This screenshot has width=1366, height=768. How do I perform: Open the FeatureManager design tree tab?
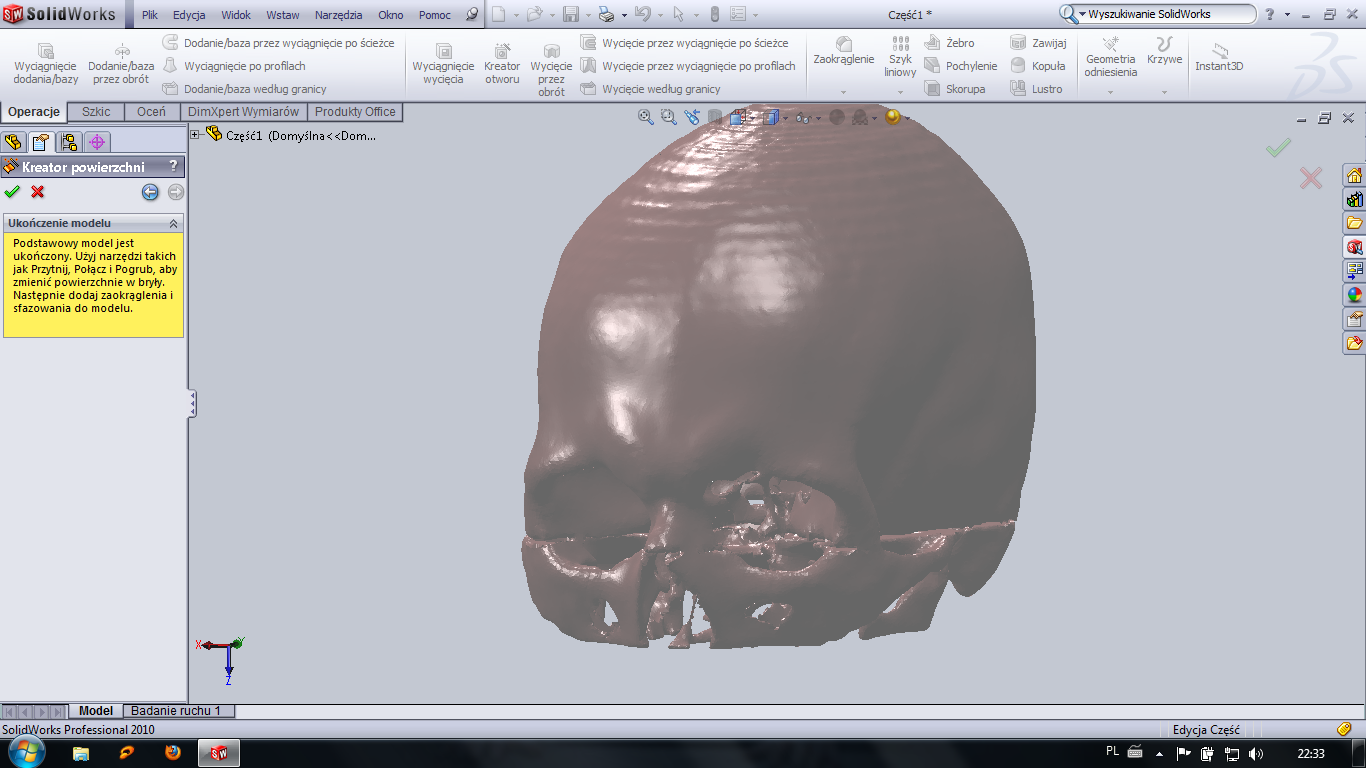pos(13,142)
